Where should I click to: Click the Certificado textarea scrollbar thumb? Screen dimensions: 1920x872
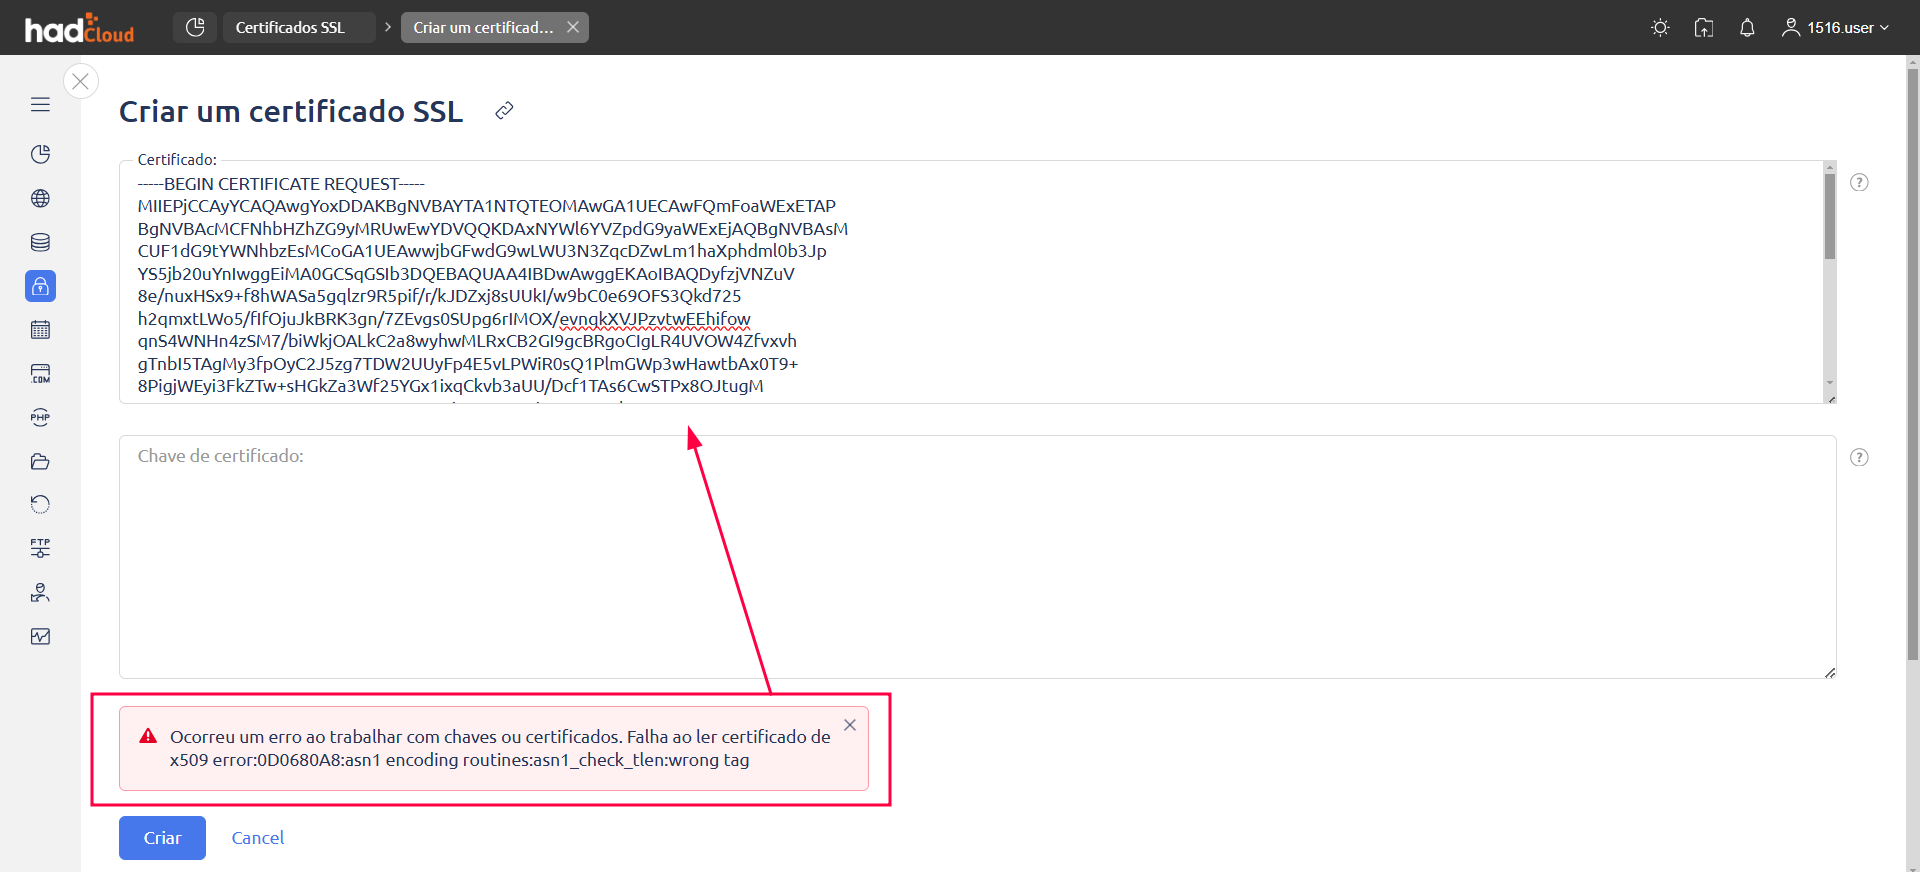tap(1830, 216)
